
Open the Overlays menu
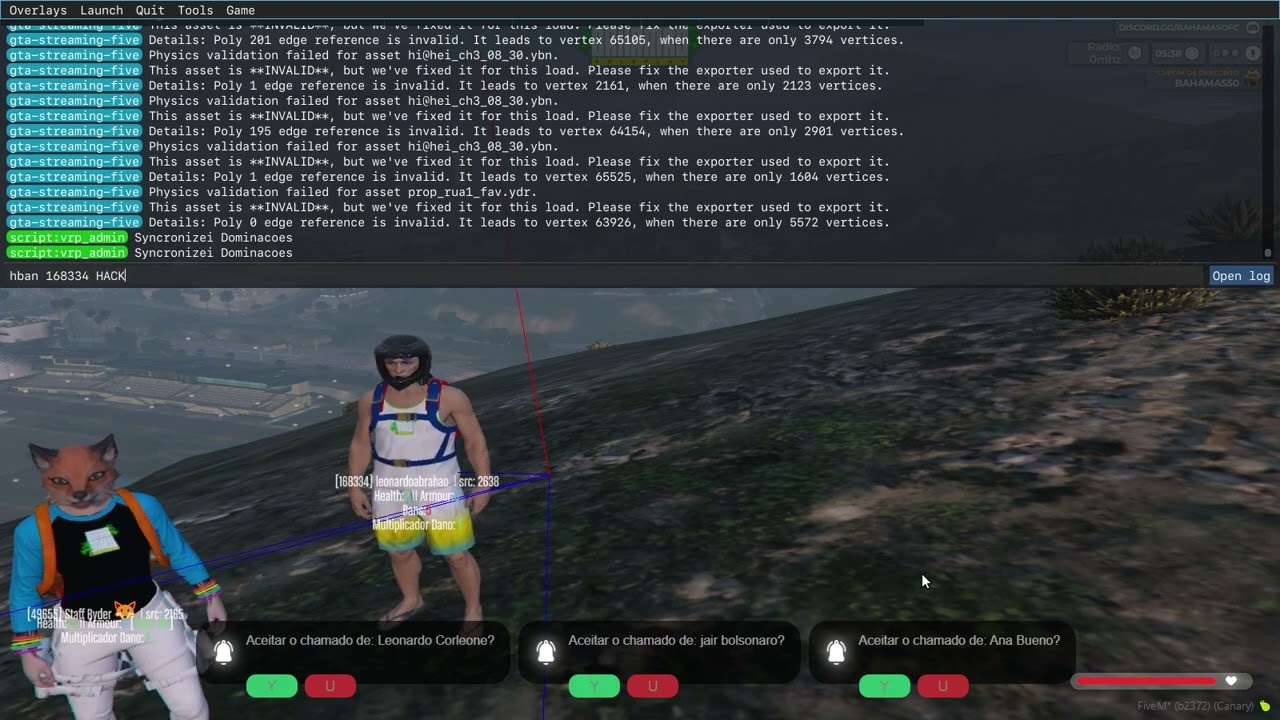38,10
